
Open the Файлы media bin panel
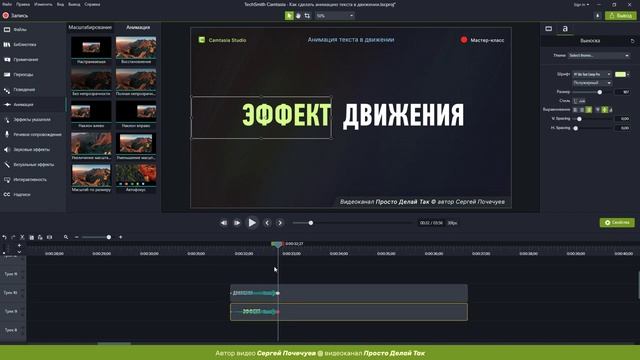pyautogui.click(x=33, y=30)
